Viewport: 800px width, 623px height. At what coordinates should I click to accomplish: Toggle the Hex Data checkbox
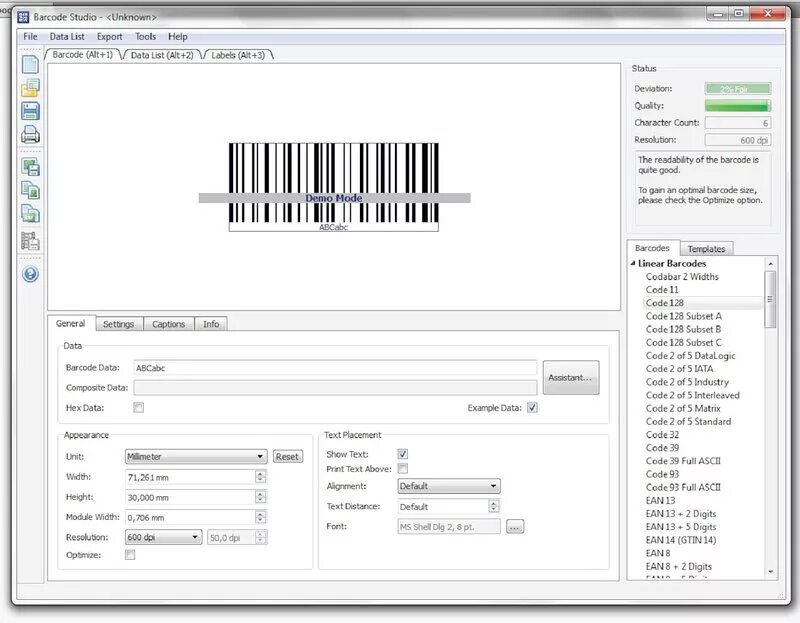pos(138,407)
